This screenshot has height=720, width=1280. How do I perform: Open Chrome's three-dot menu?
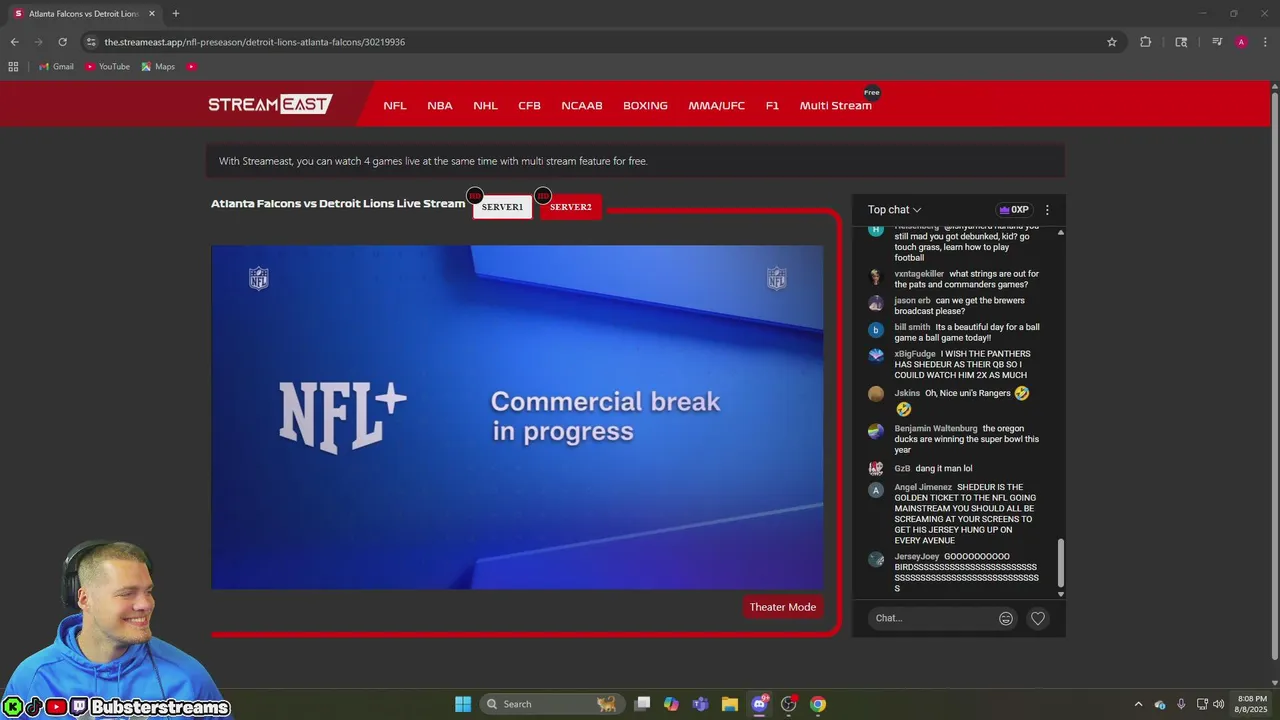click(1265, 42)
